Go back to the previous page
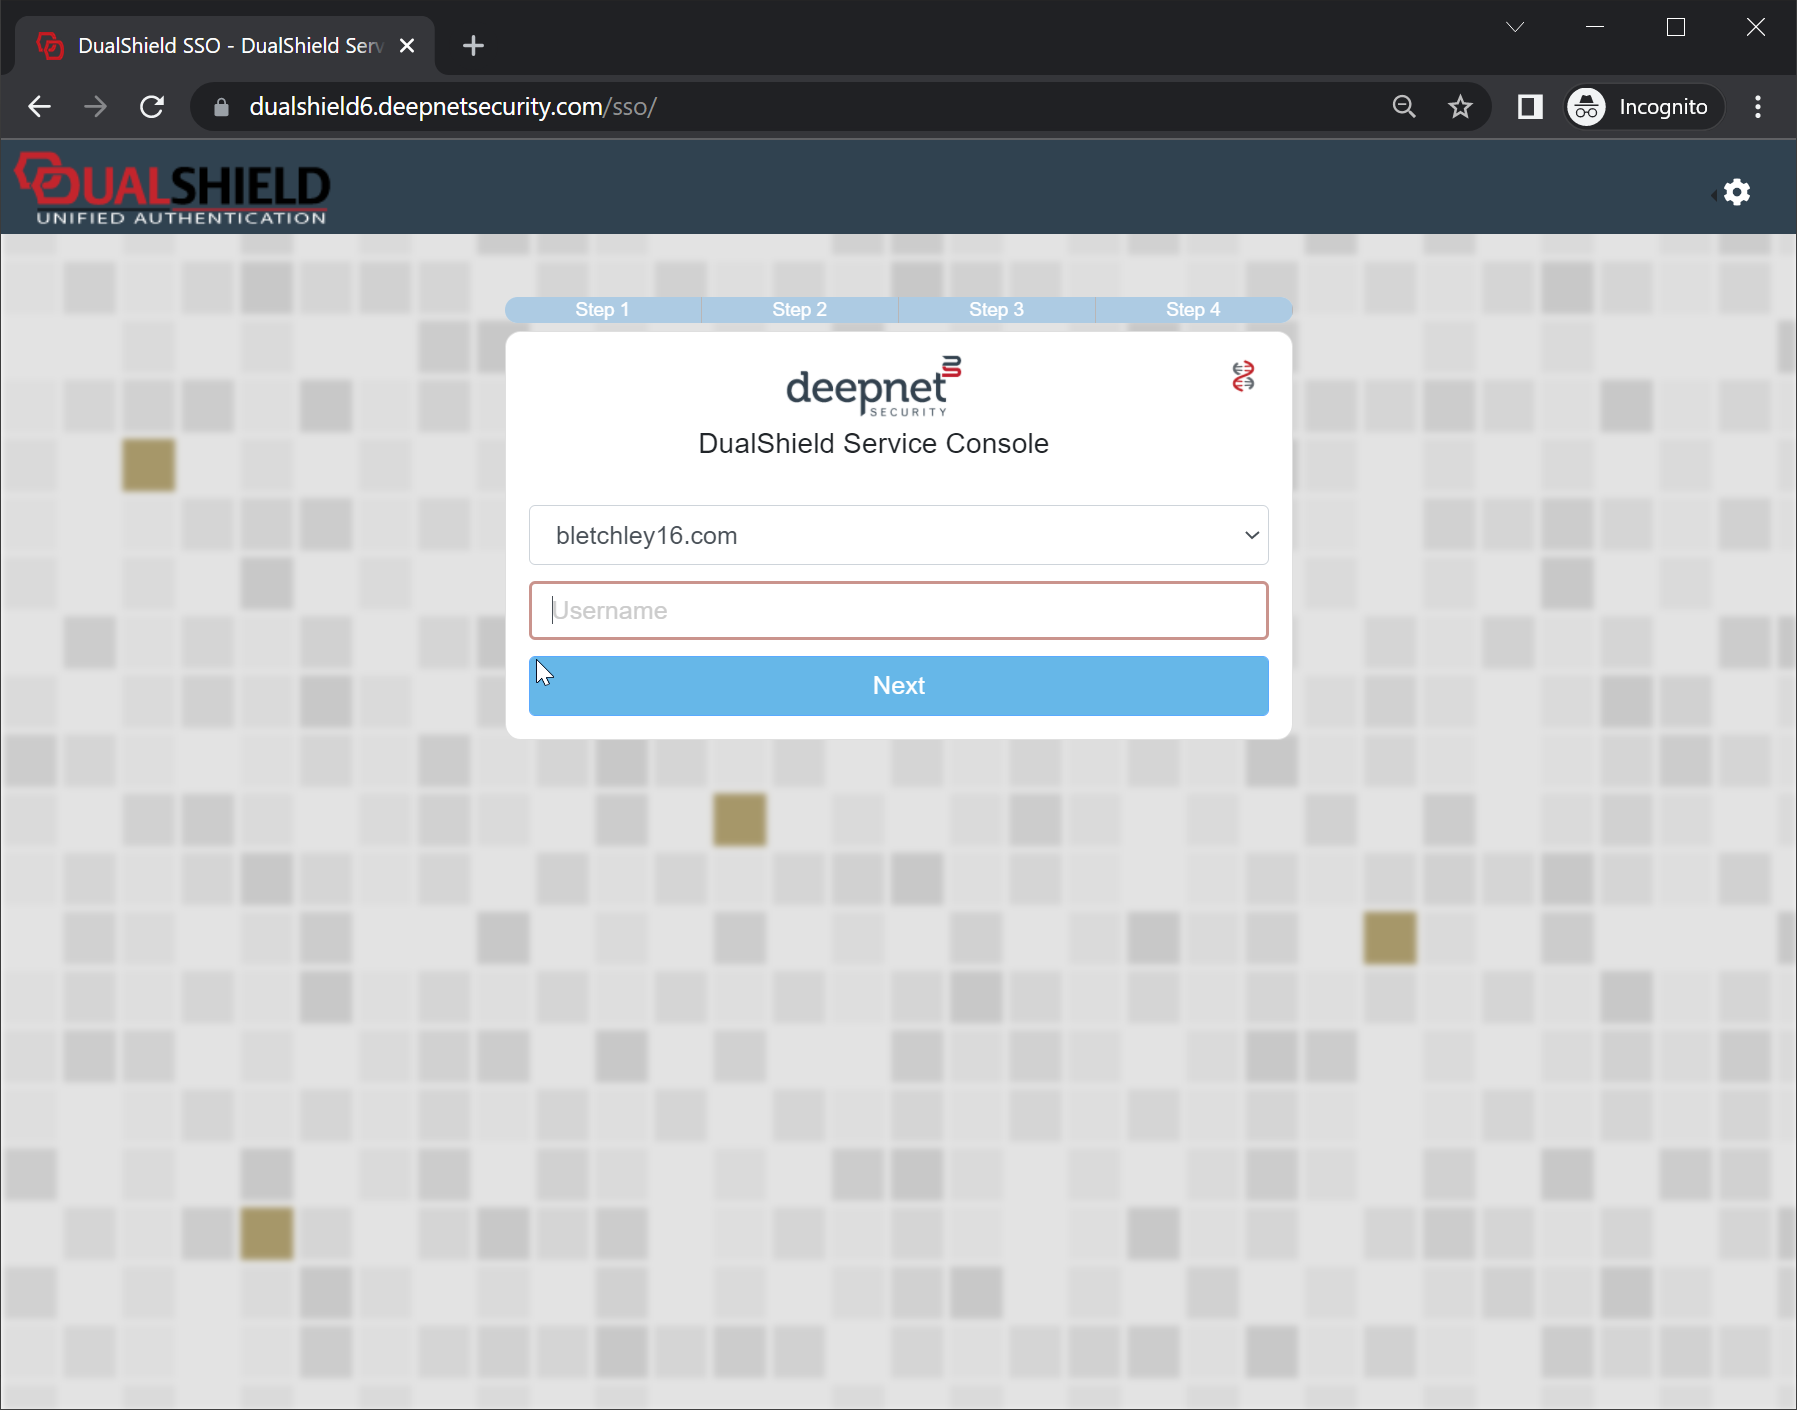The height and width of the screenshot is (1410, 1797). pos(40,107)
